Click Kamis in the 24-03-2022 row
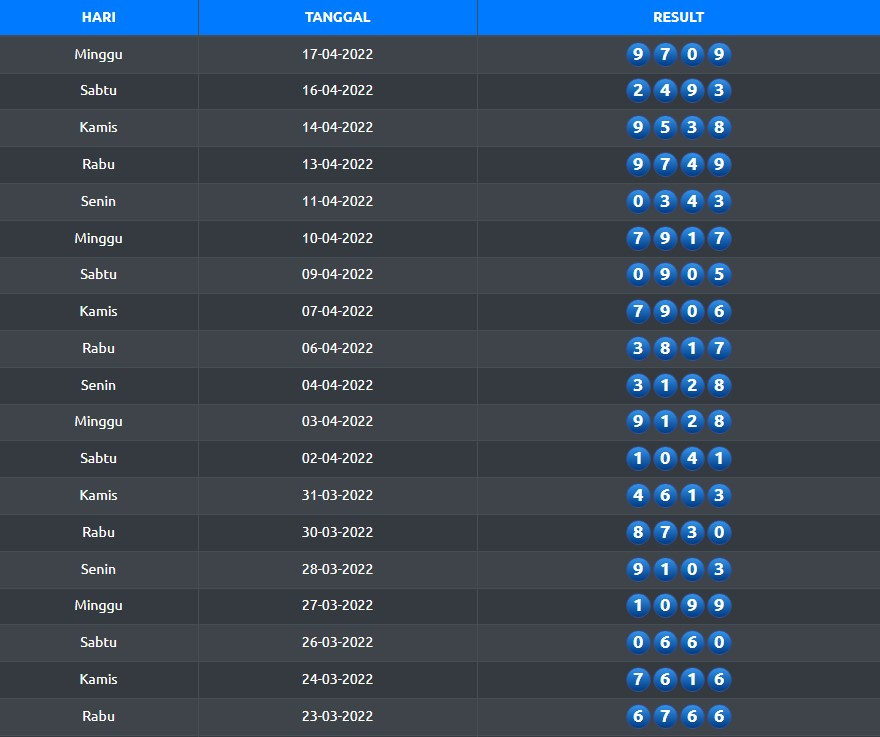Image resolution: width=880 pixels, height=737 pixels. (x=99, y=680)
